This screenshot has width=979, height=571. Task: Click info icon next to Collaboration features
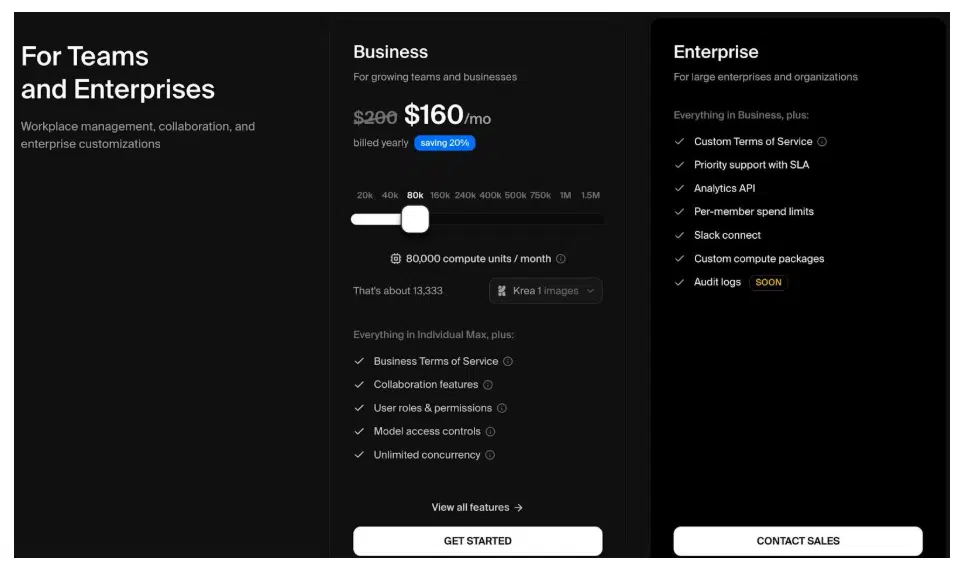pyautogui.click(x=488, y=385)
